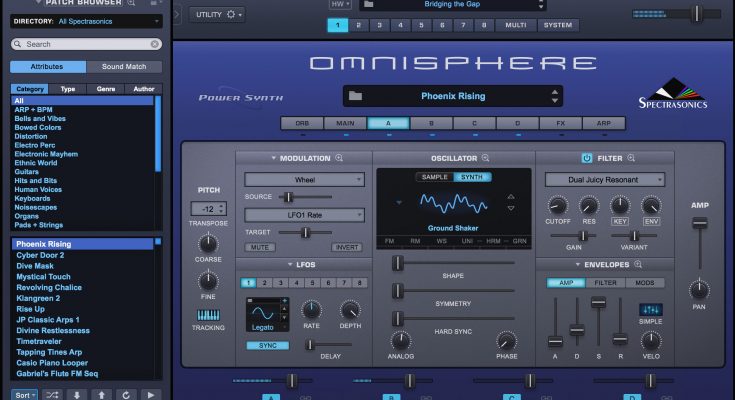The height and width of the screenshot is (400, 735).
Task: Click the Shape slider handle
Action: 397,262
